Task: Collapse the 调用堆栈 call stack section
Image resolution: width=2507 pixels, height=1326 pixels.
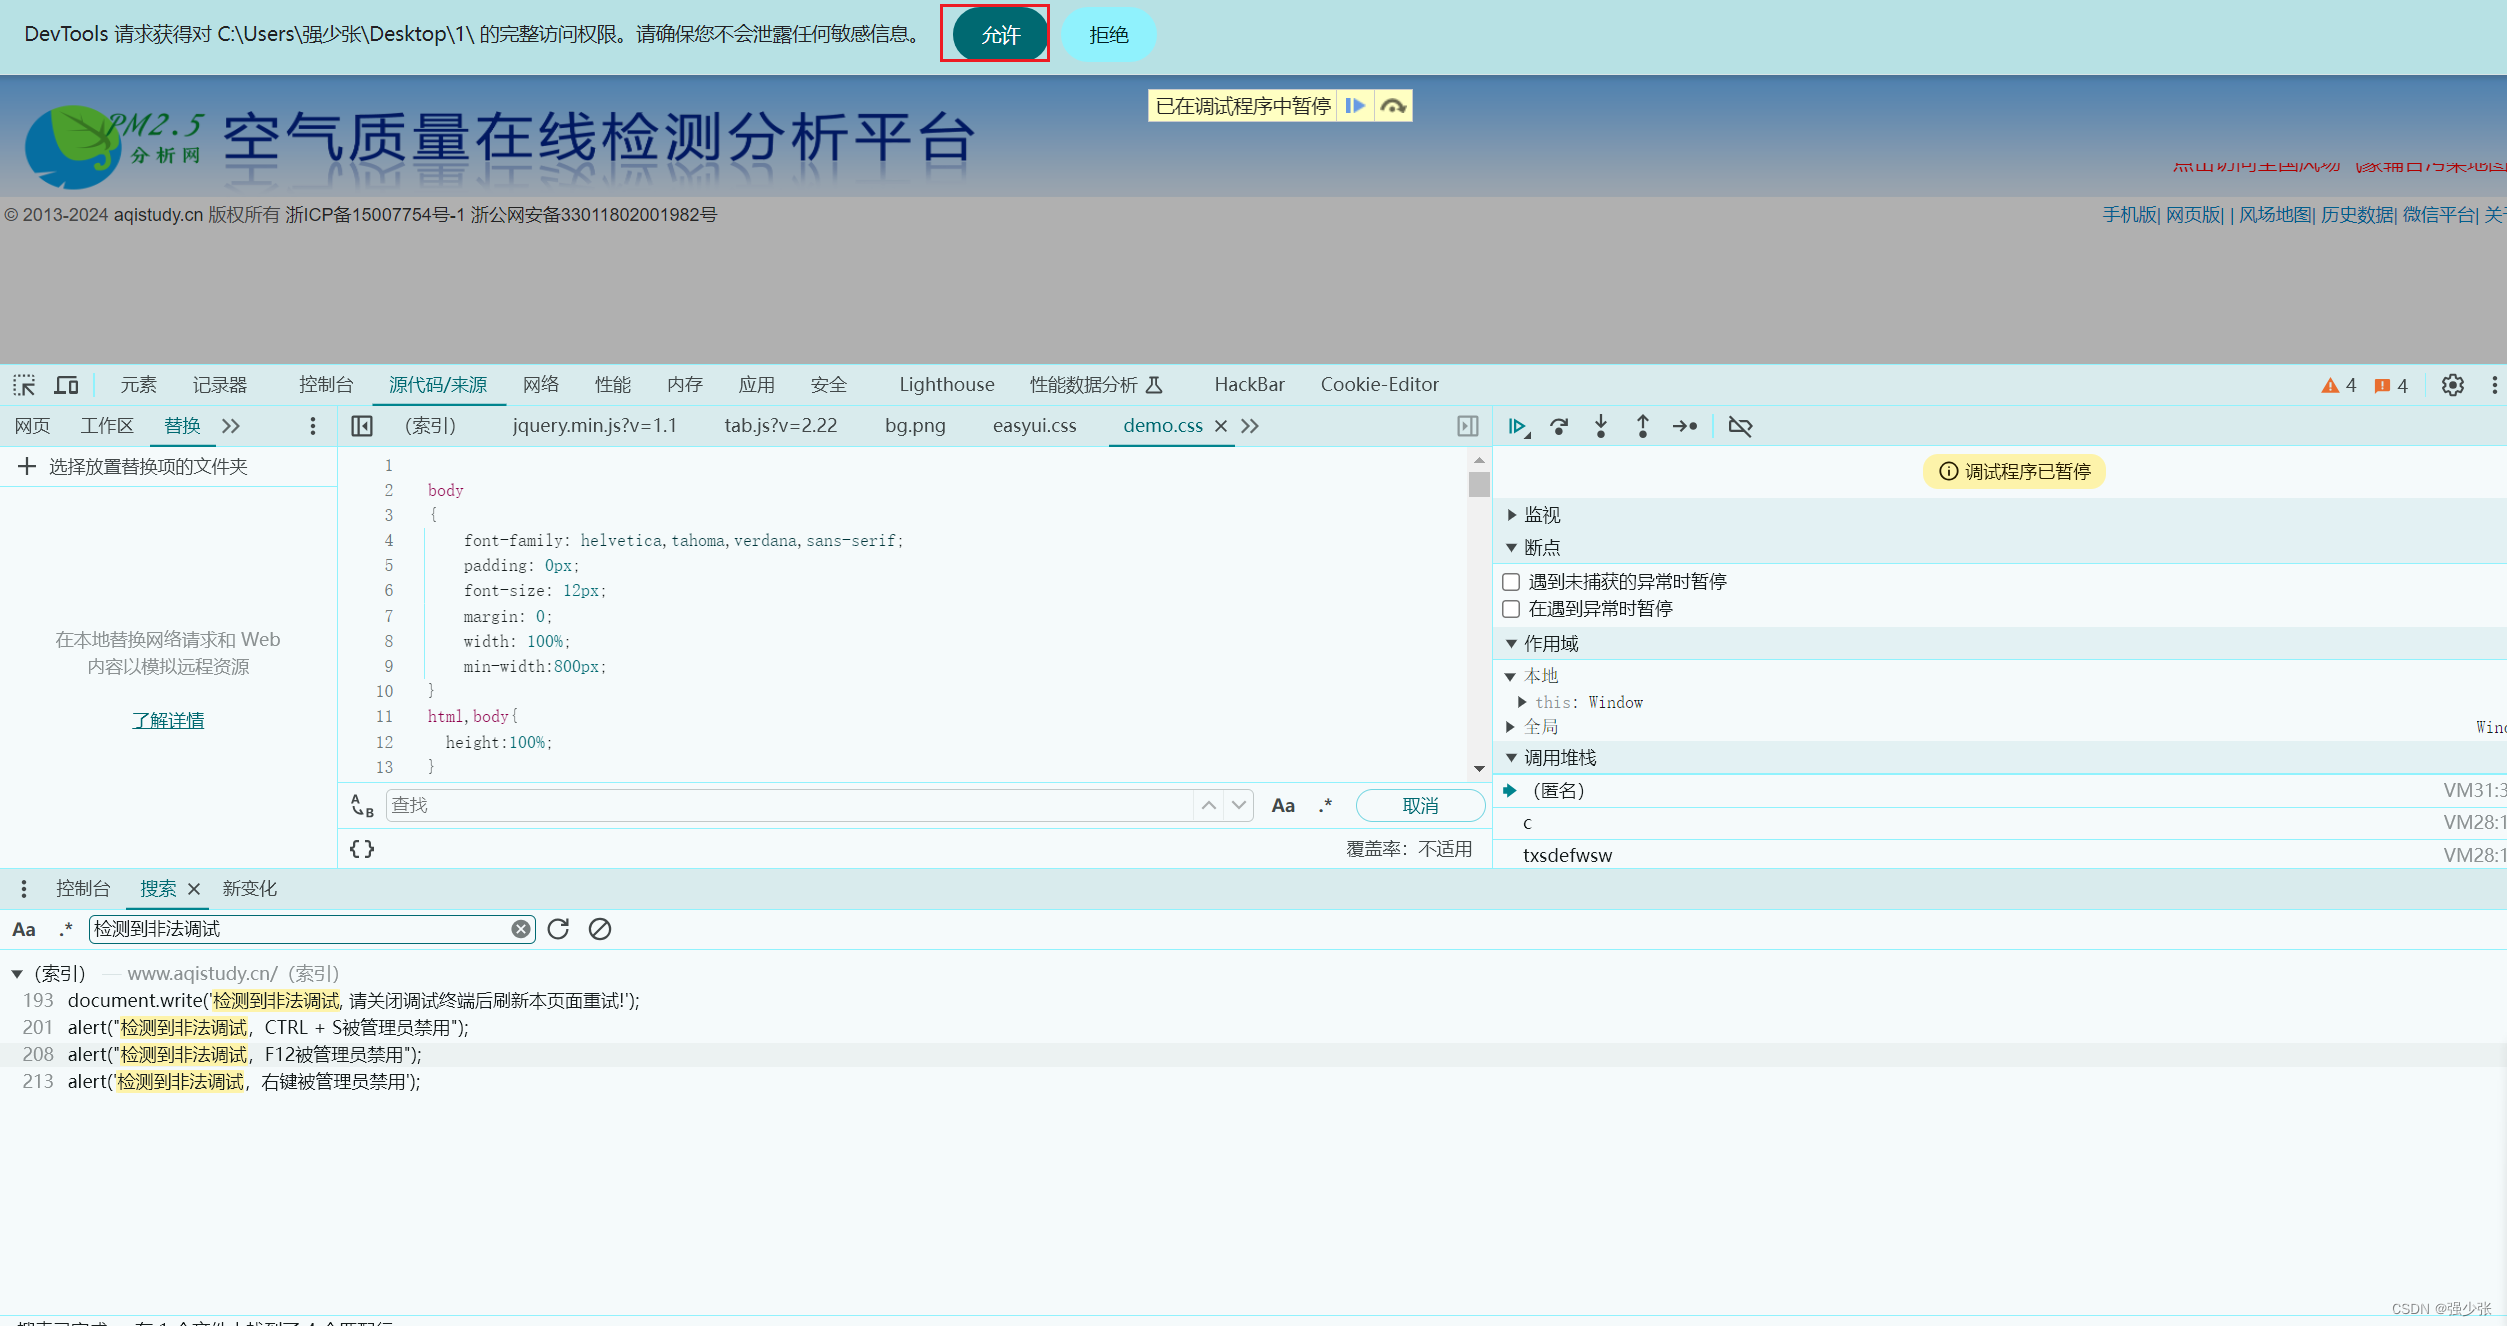Action: [x=1559, y=758]
